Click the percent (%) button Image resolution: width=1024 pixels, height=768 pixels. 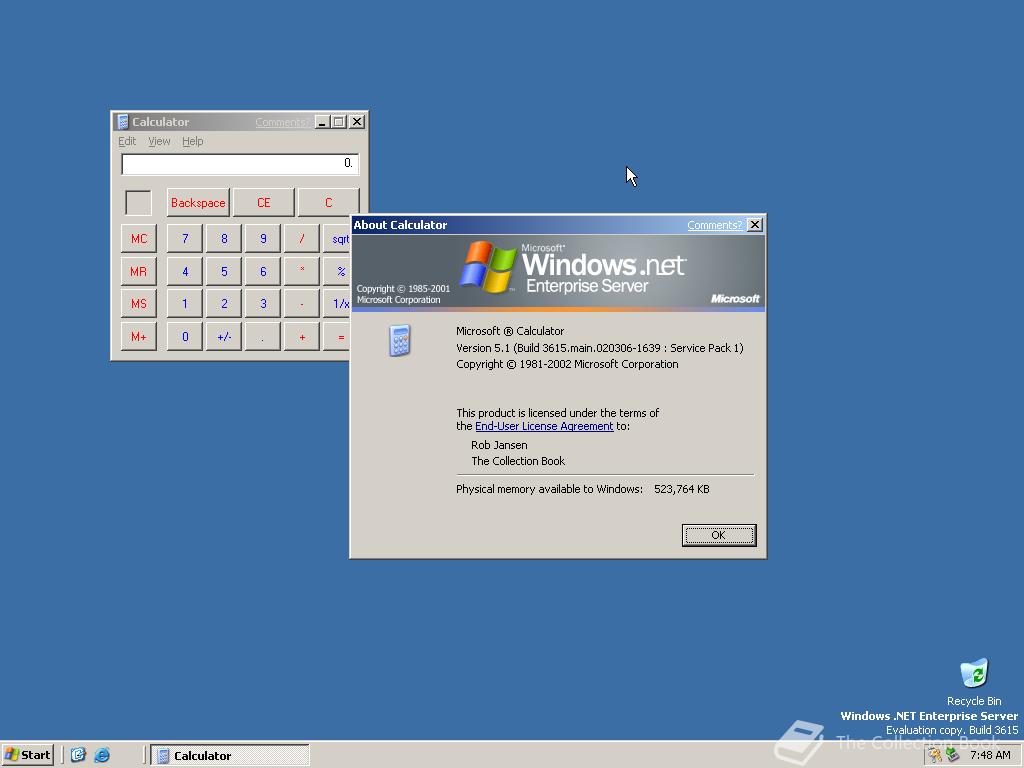pyautogui.click(x=337, y=271)
